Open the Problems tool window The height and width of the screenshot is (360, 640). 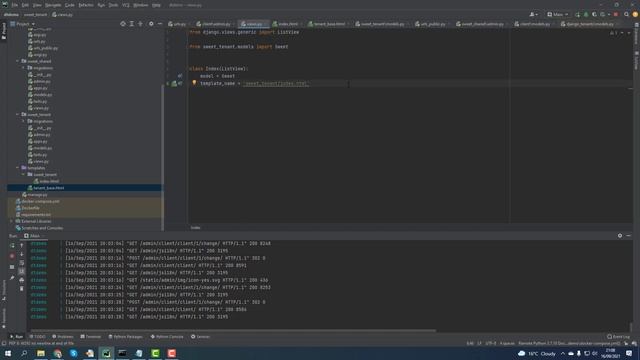(x=63, y=337)
